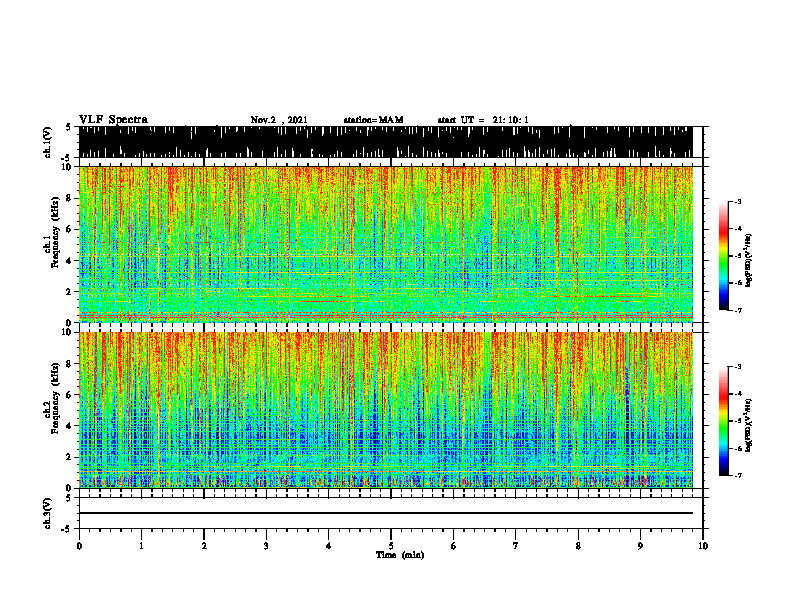Viewport: 792px width, 612px height.
Task: Click time axis tick label "4"
Action: pyautogui.click(x=329, y=546)
